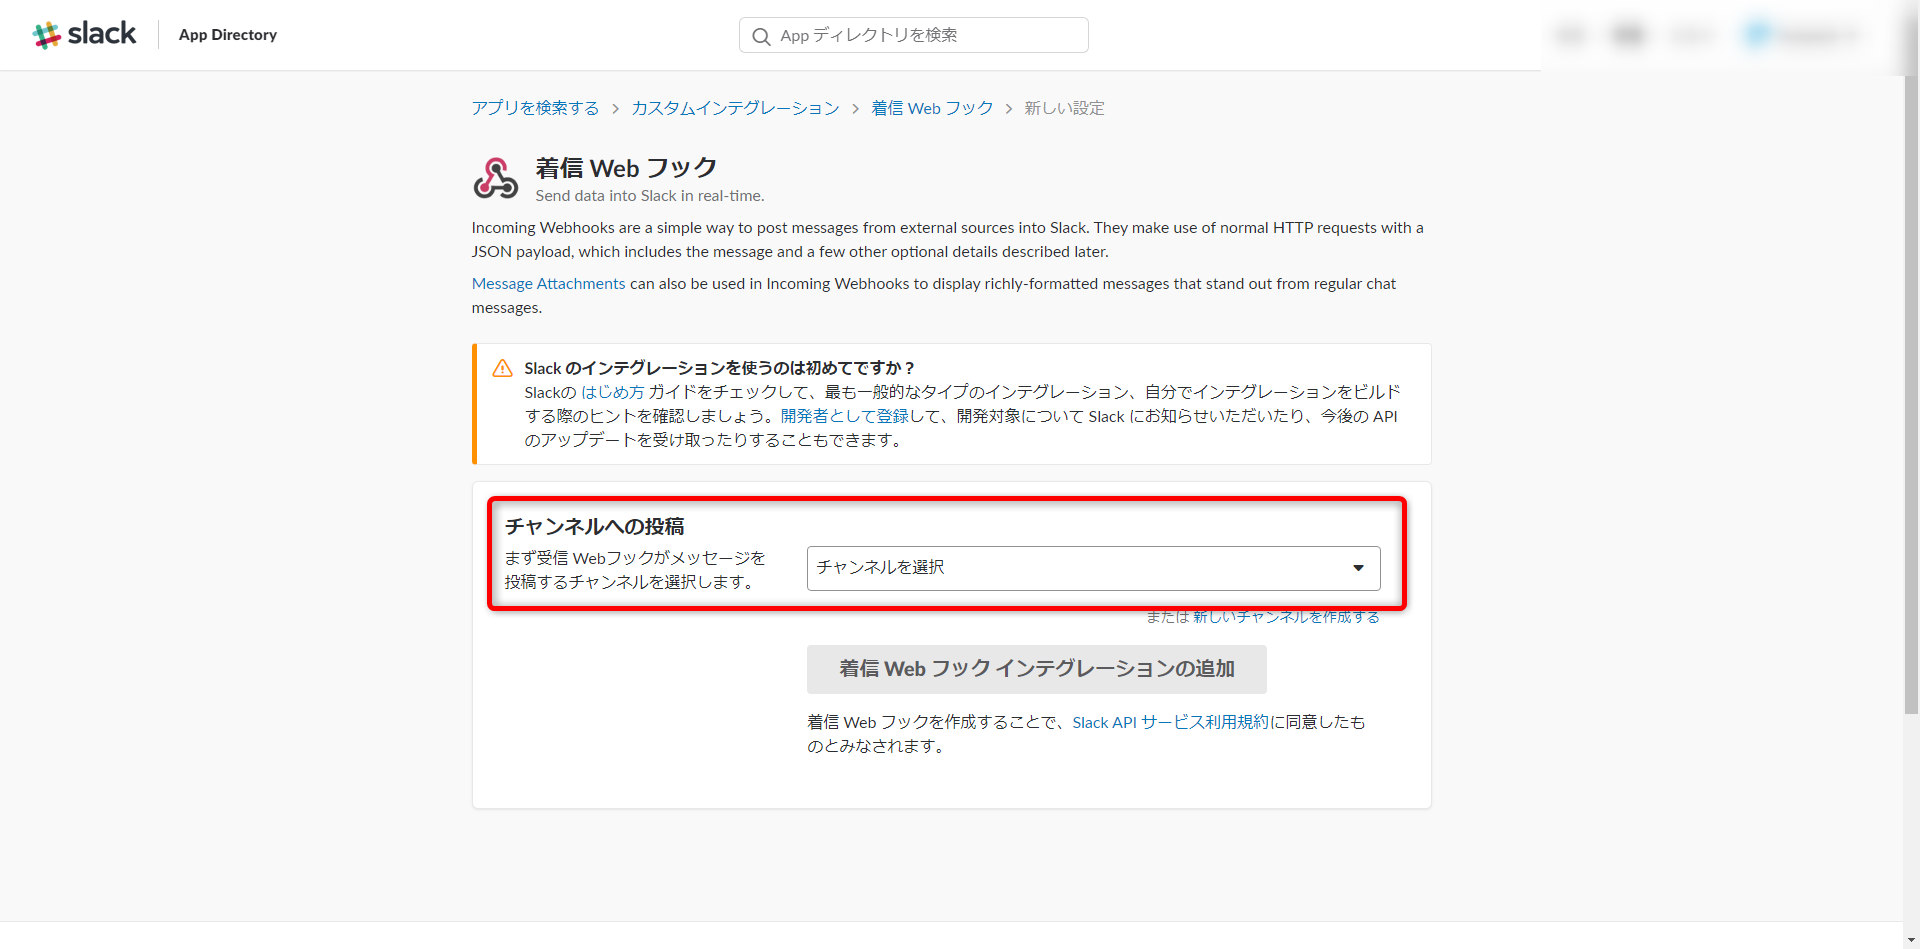Click the warning triangle icon
1920x949 pixels.
[502, 368]
